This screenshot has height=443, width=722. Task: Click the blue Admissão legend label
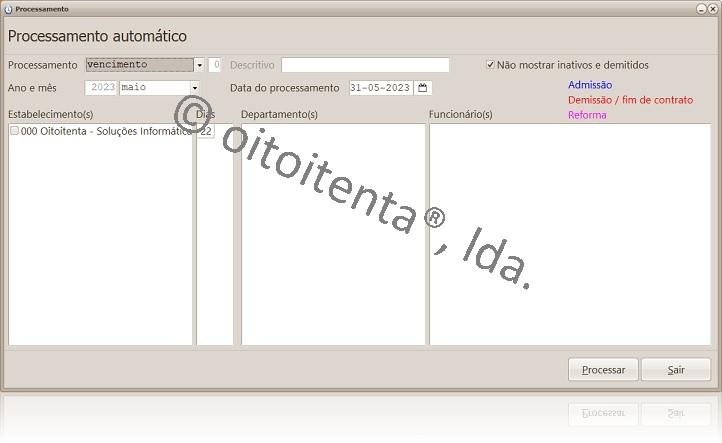589,85
